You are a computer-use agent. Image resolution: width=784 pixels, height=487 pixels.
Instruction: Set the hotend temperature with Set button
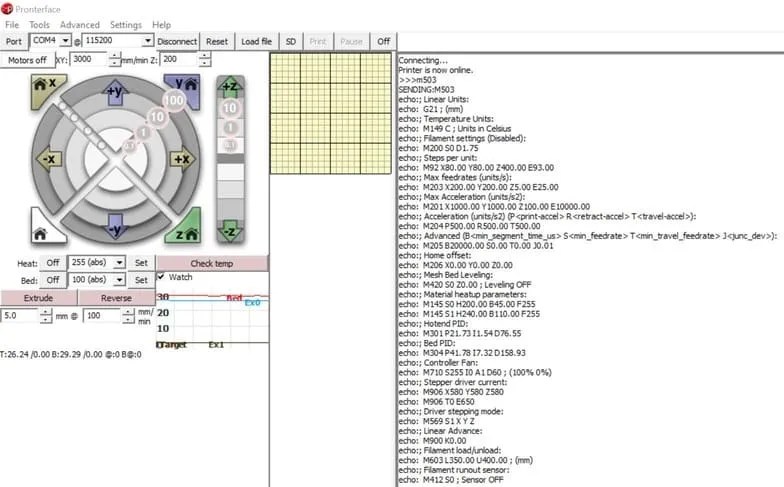[142, 262]
